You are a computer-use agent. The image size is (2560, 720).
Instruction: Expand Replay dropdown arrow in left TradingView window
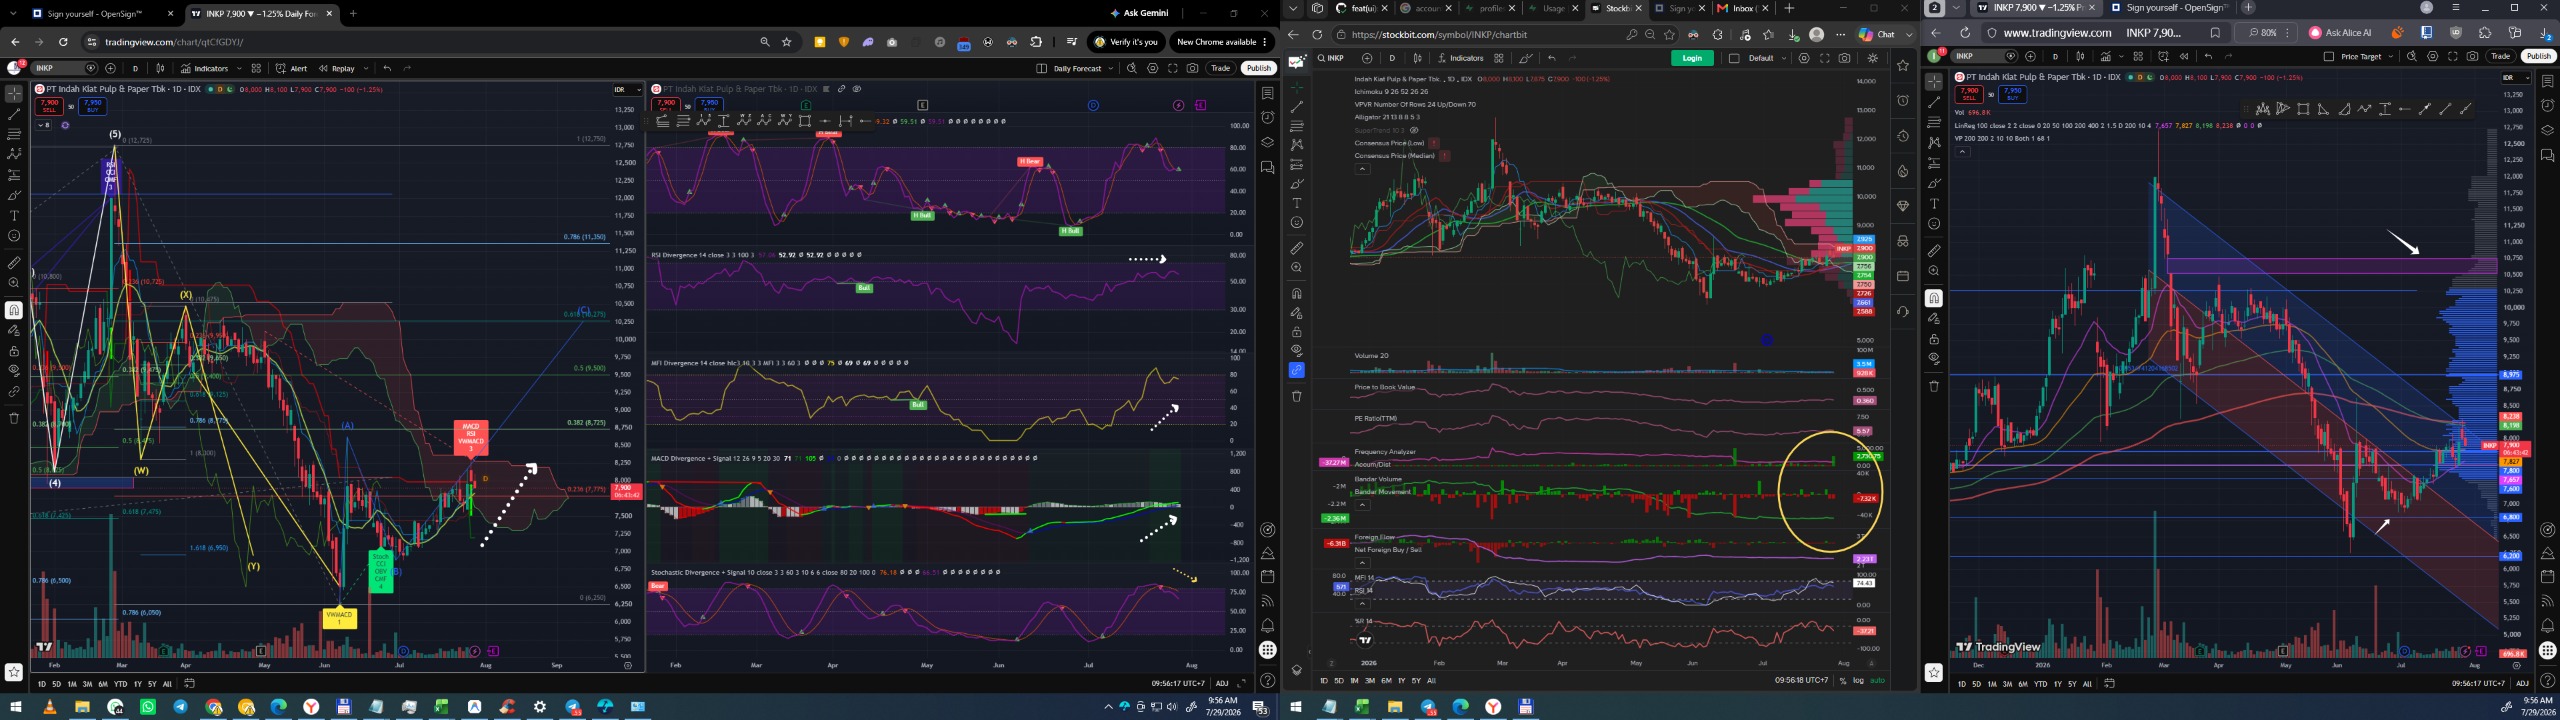pos(366,69)
